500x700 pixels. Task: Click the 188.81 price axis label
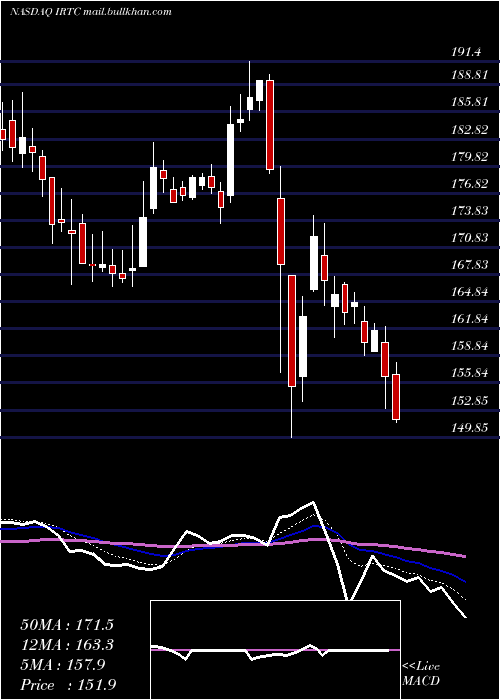[x=469, y=75]
